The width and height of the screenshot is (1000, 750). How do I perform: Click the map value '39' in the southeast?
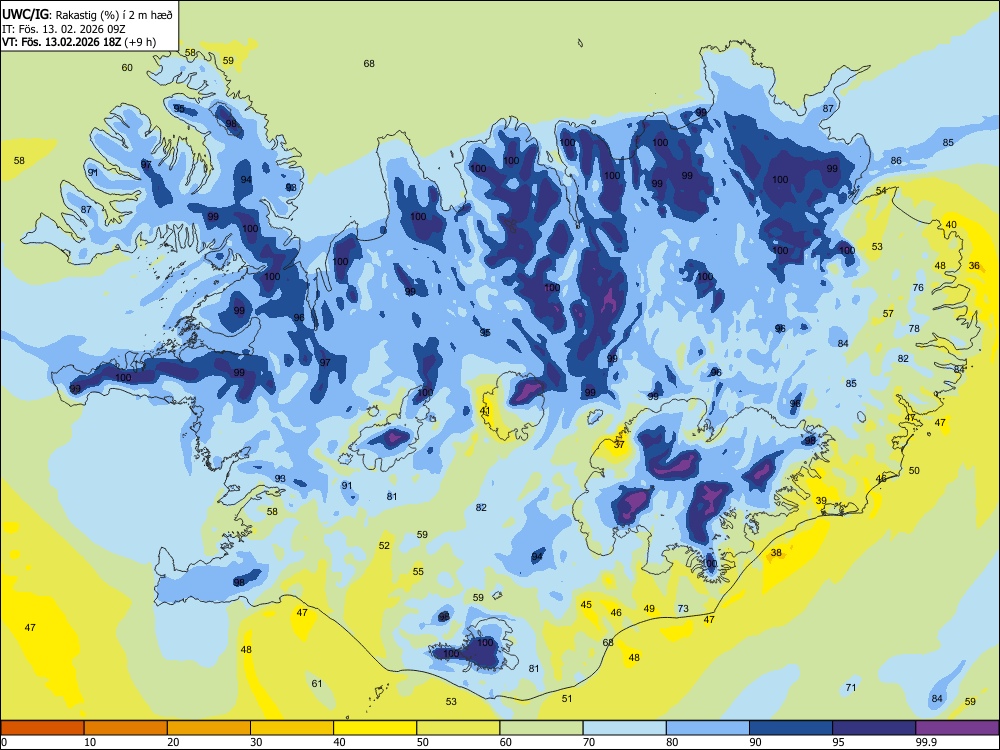tap(821, 501)
